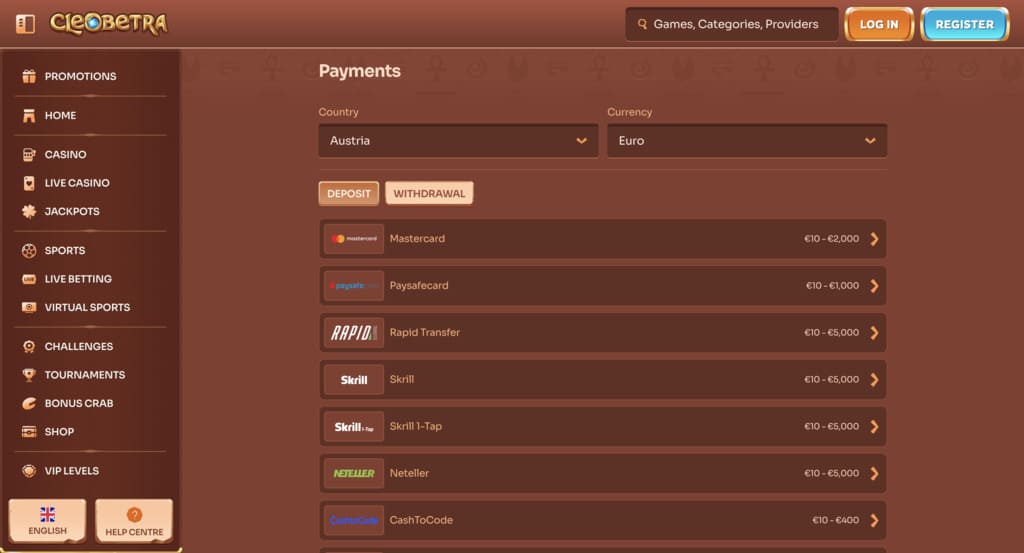This screenshot has width=1024, height=553.
Task: Expand Paysafecard row chevron arrow
Action: click(874, 286)
